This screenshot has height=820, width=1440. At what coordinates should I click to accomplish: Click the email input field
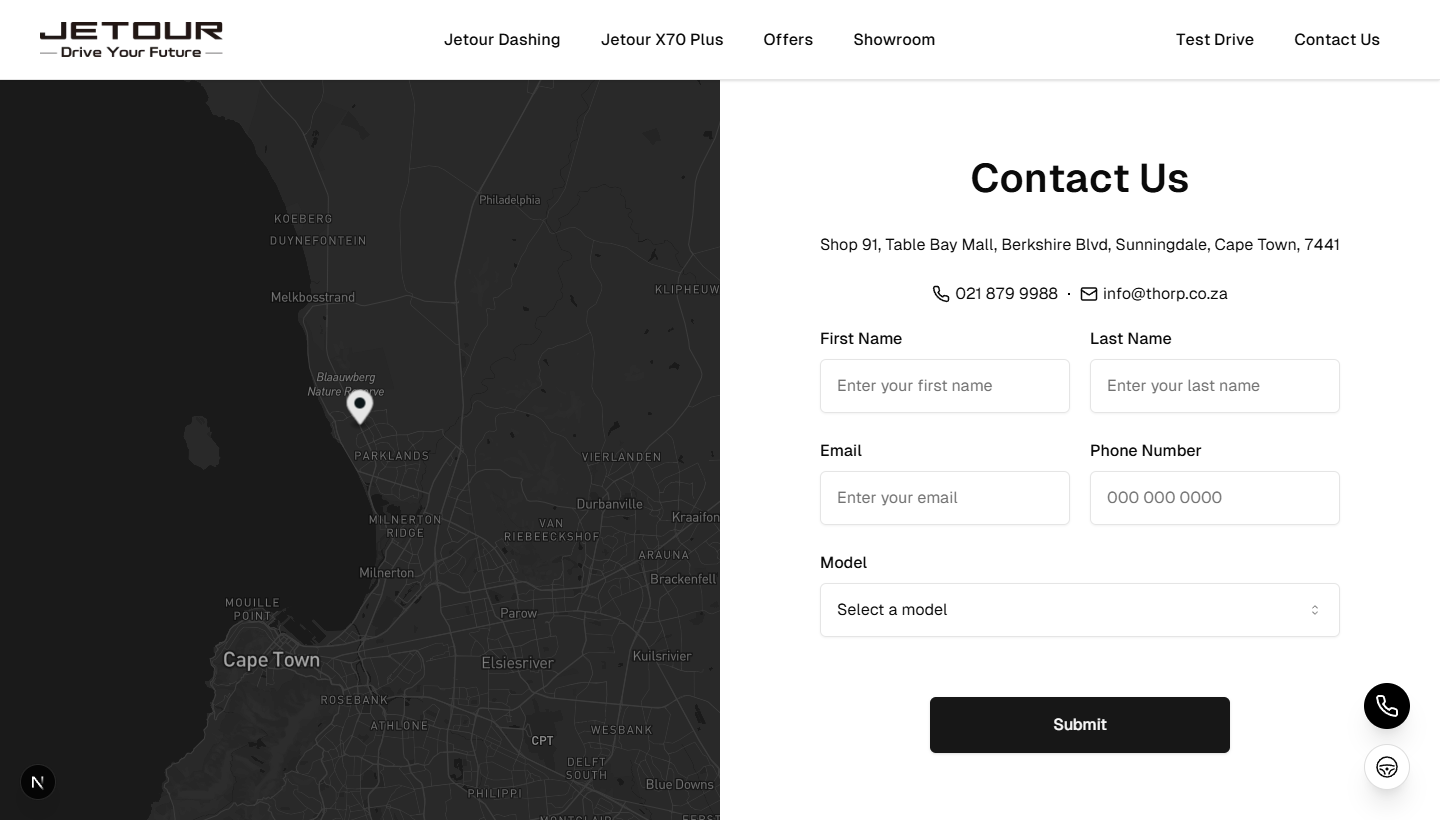pos(945,498)
